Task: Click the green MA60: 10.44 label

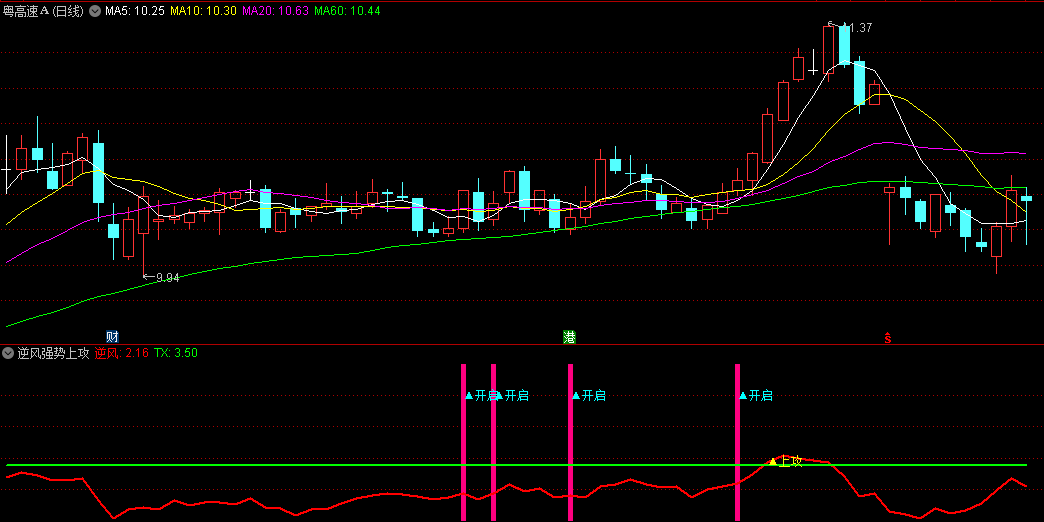Action: 348,11
